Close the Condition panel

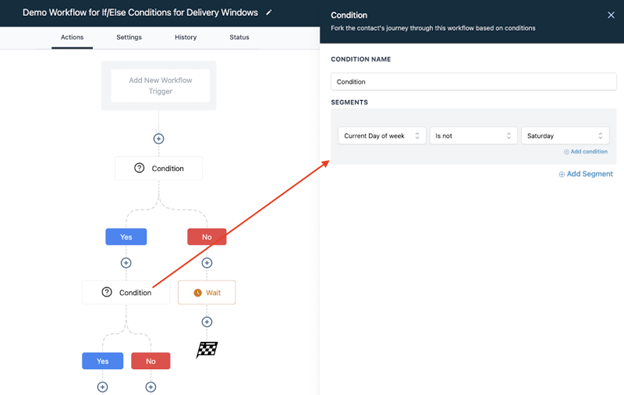coord(611,15)
